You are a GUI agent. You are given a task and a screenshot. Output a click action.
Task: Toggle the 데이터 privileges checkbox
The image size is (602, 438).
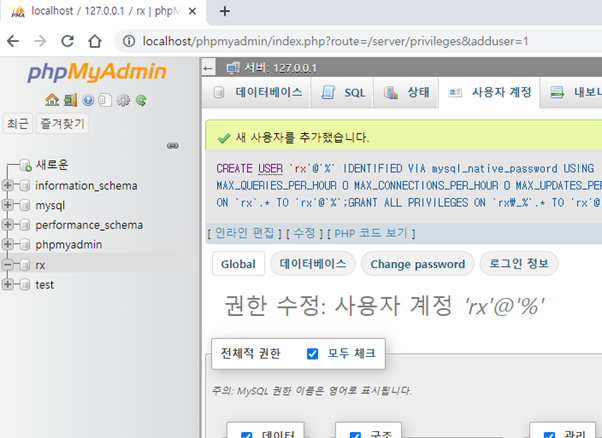(246, 435)
